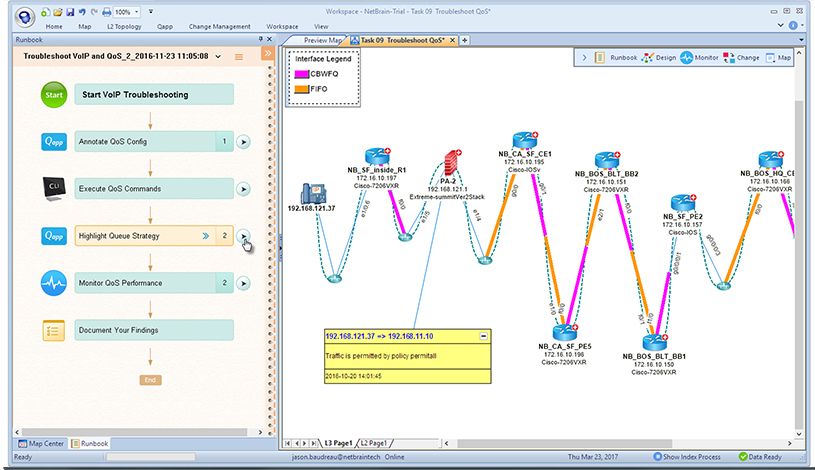Click the Qapp icon beside Annotate QoS Config

click(54, 141)
